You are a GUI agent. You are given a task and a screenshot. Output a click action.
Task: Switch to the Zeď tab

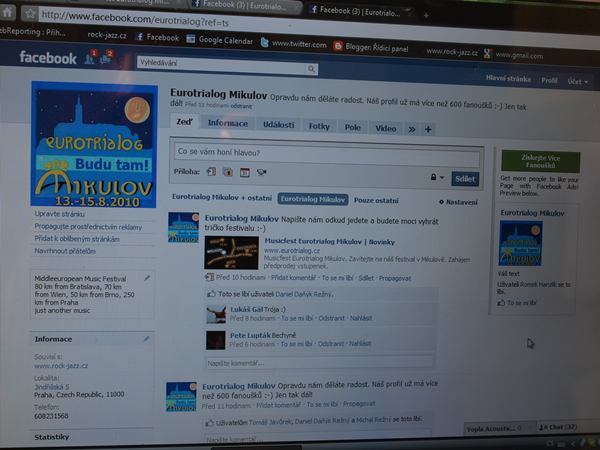point(184,122)
